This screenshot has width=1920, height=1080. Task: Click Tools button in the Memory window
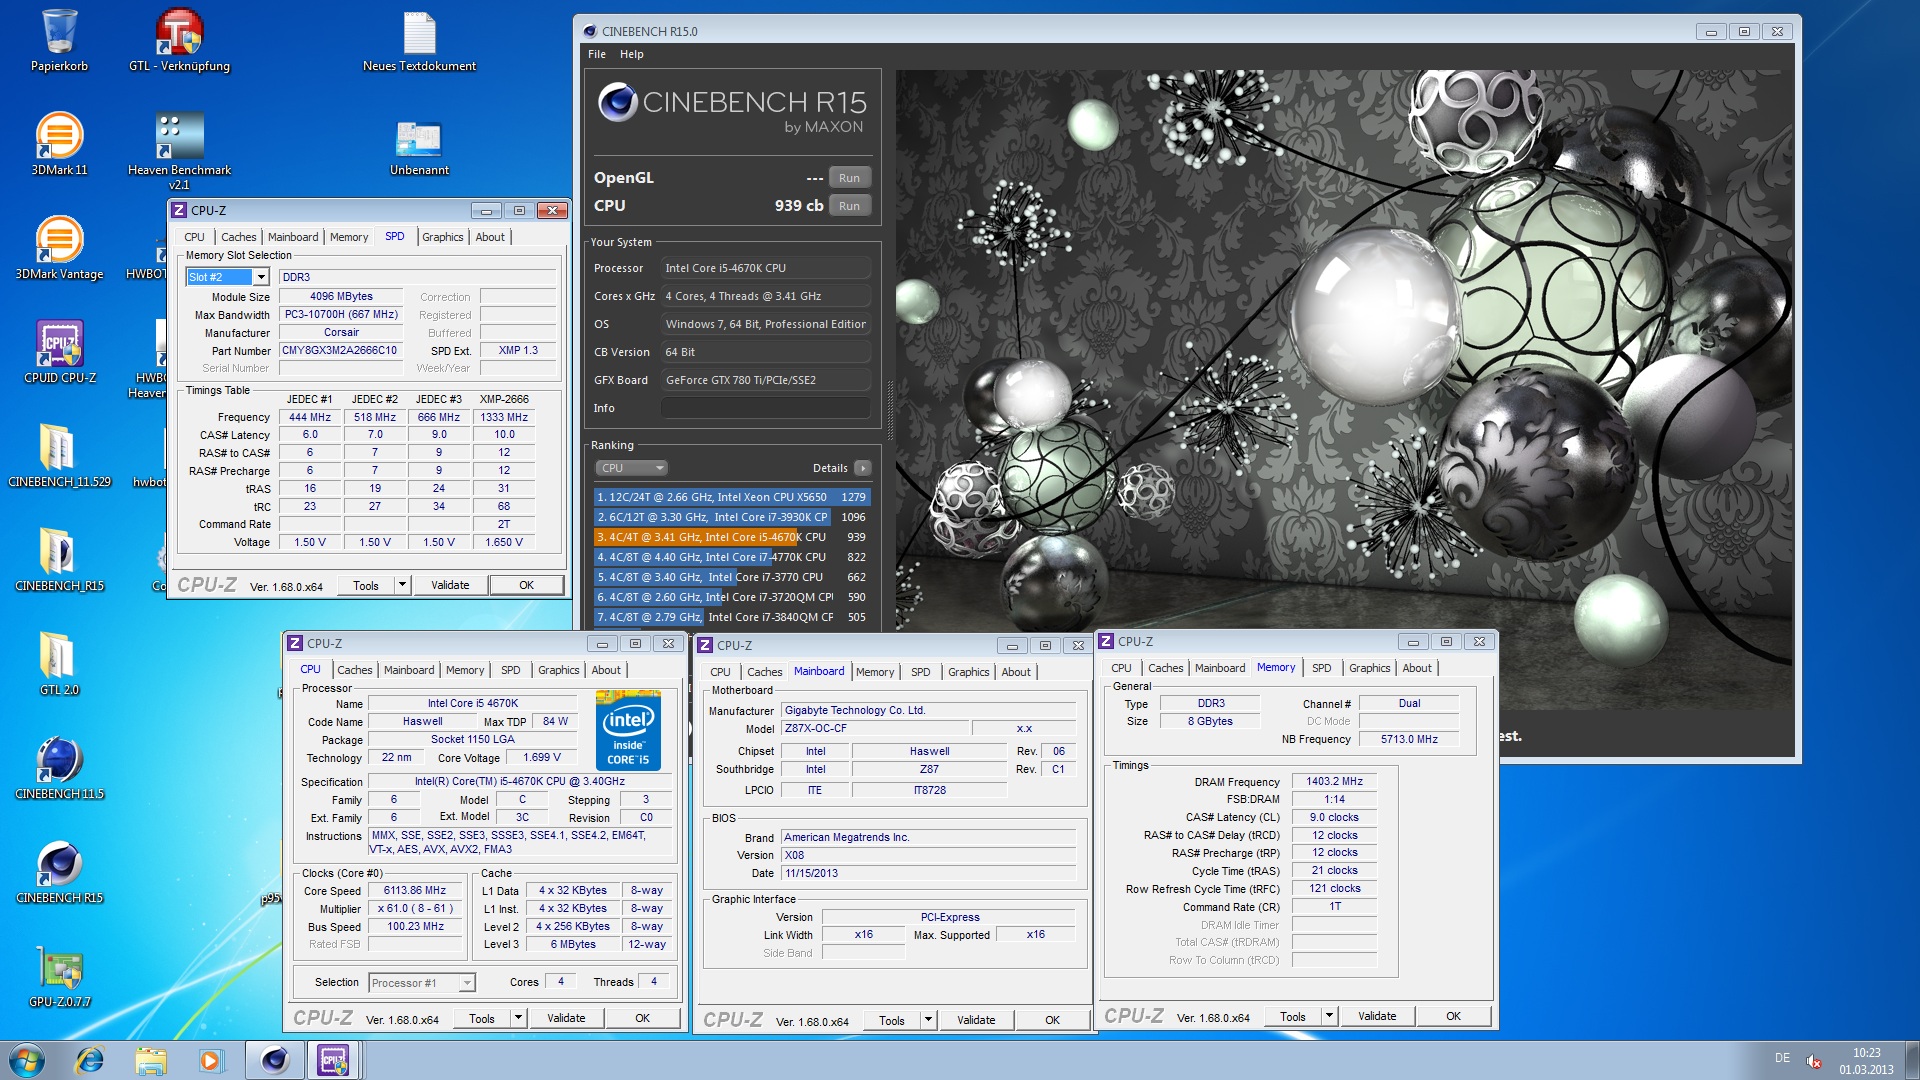pyautogui.click(x=1292, y=1016)
